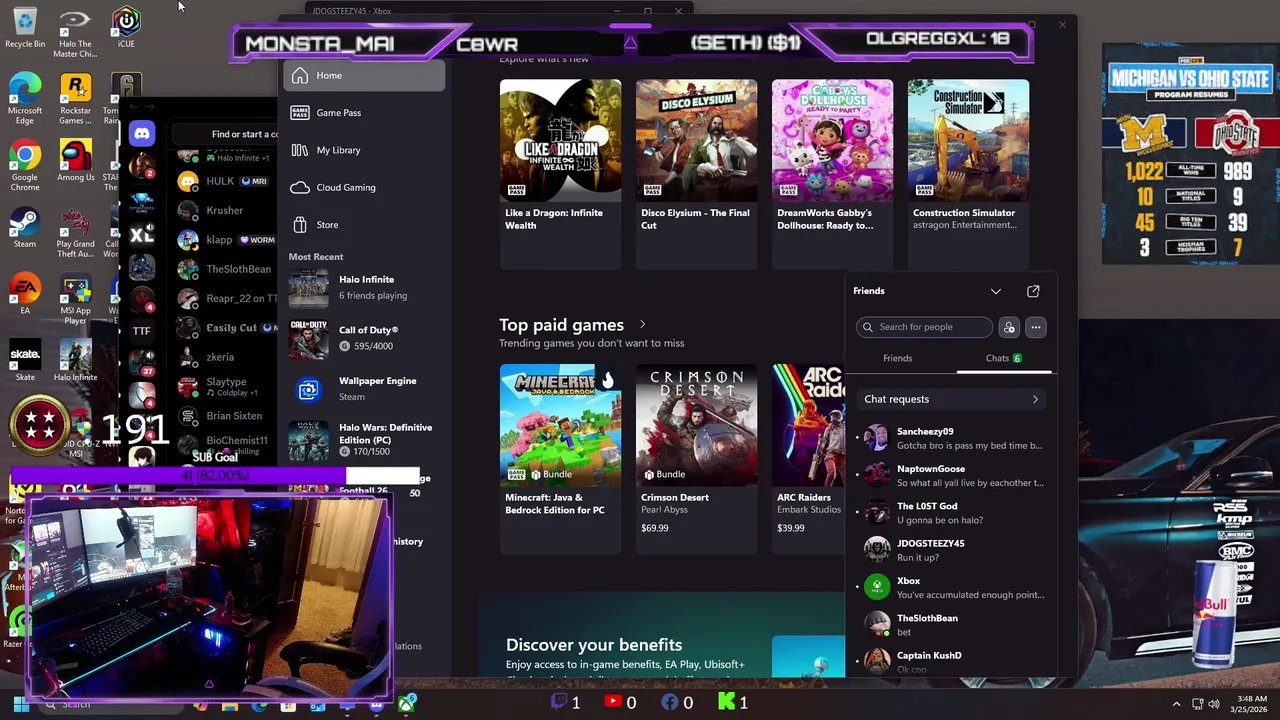Switch to the Chats tab
The height and width of the screenshot is (720, 1280).
pos(1003,358)
